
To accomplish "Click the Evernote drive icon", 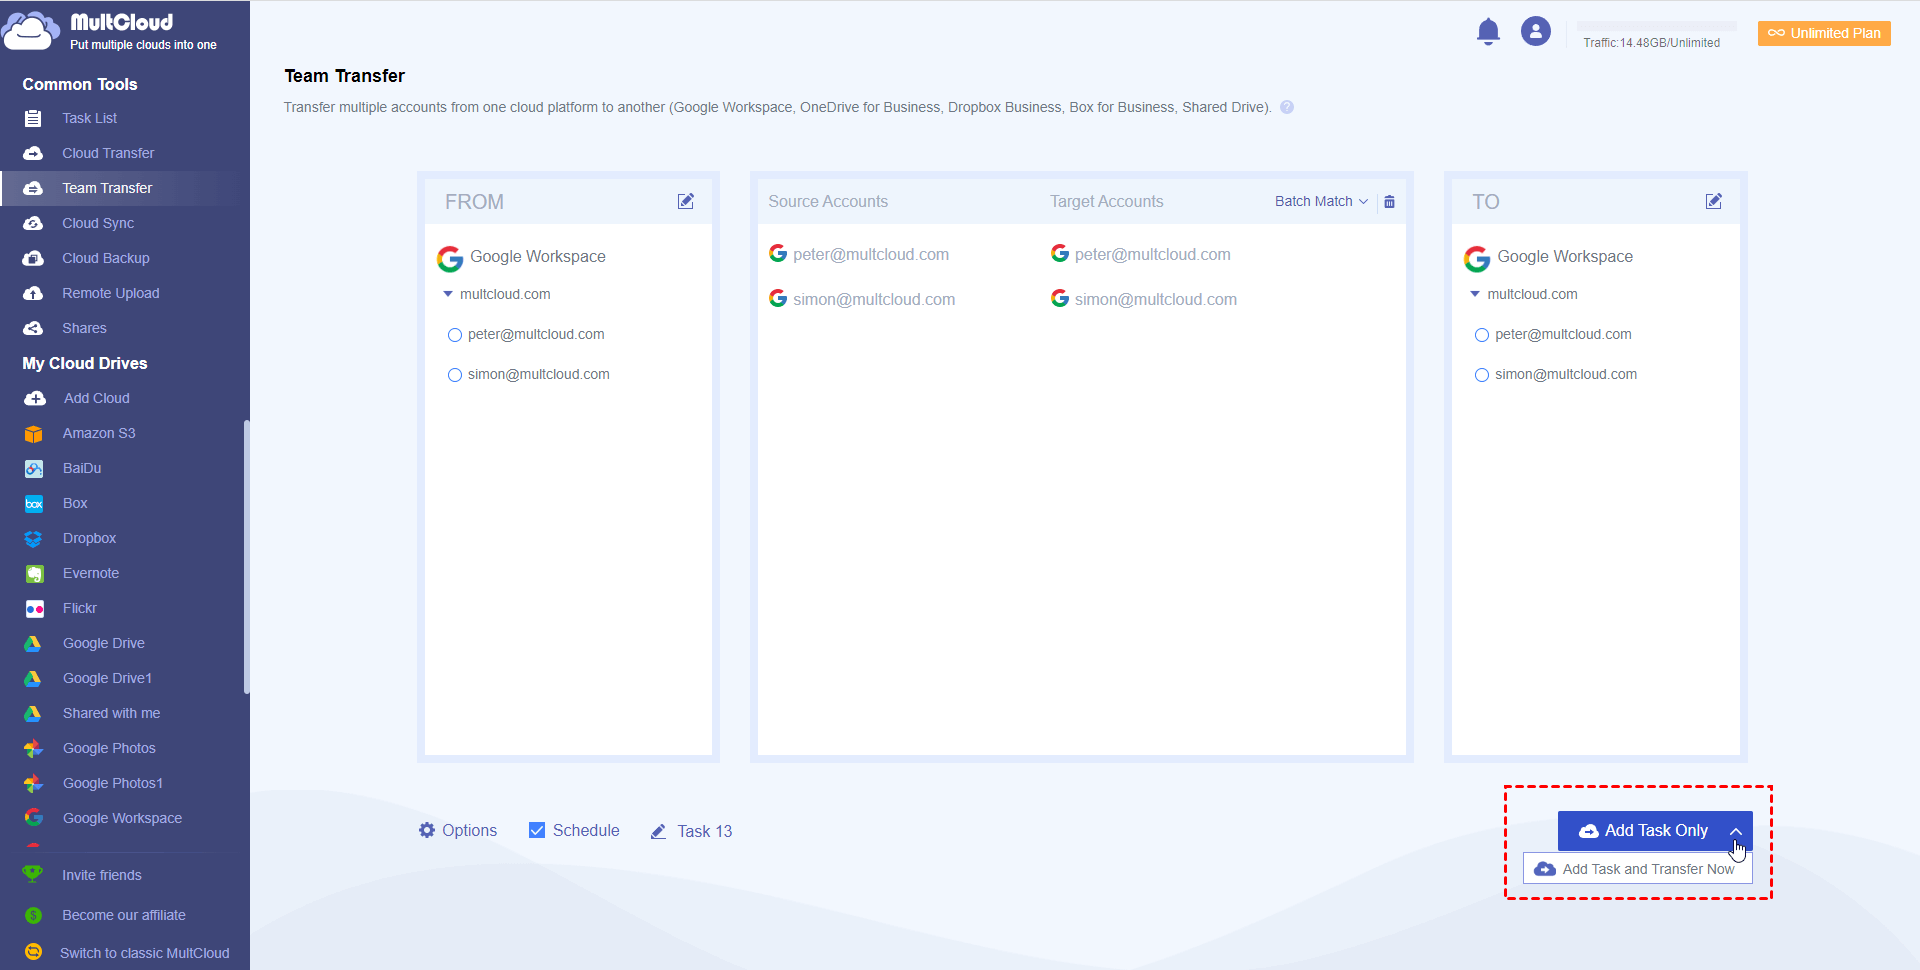I will (34, 574).
